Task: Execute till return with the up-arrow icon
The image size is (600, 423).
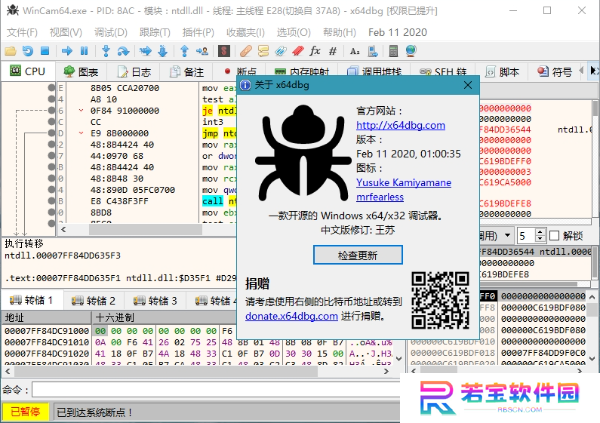Action: tap(184, 51)
